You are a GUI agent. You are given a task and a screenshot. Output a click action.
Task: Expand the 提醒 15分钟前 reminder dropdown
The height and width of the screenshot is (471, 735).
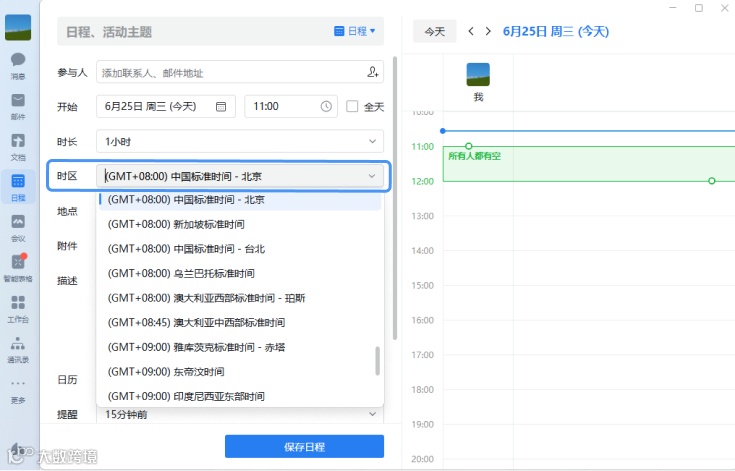click(372, 414)
